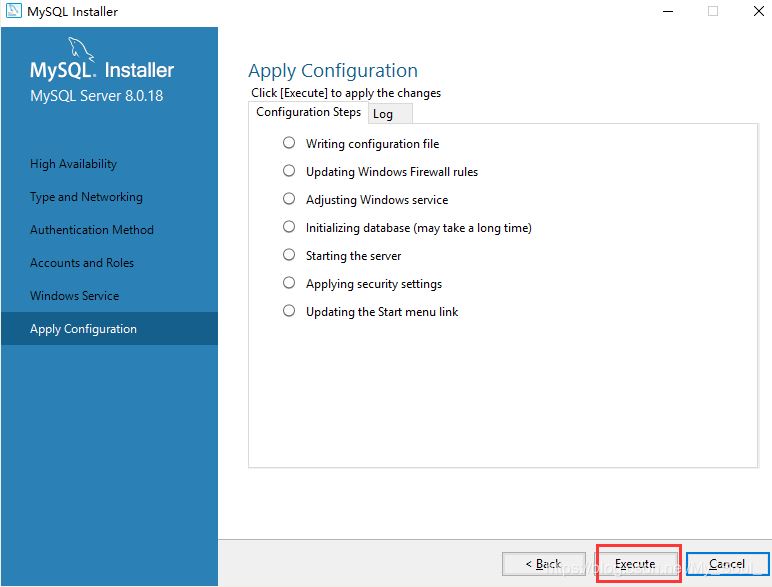This screenshot has width=772, height=587.
Task: Select the Updating Windows Firewall rules indicator
Action: coord(289,171)
